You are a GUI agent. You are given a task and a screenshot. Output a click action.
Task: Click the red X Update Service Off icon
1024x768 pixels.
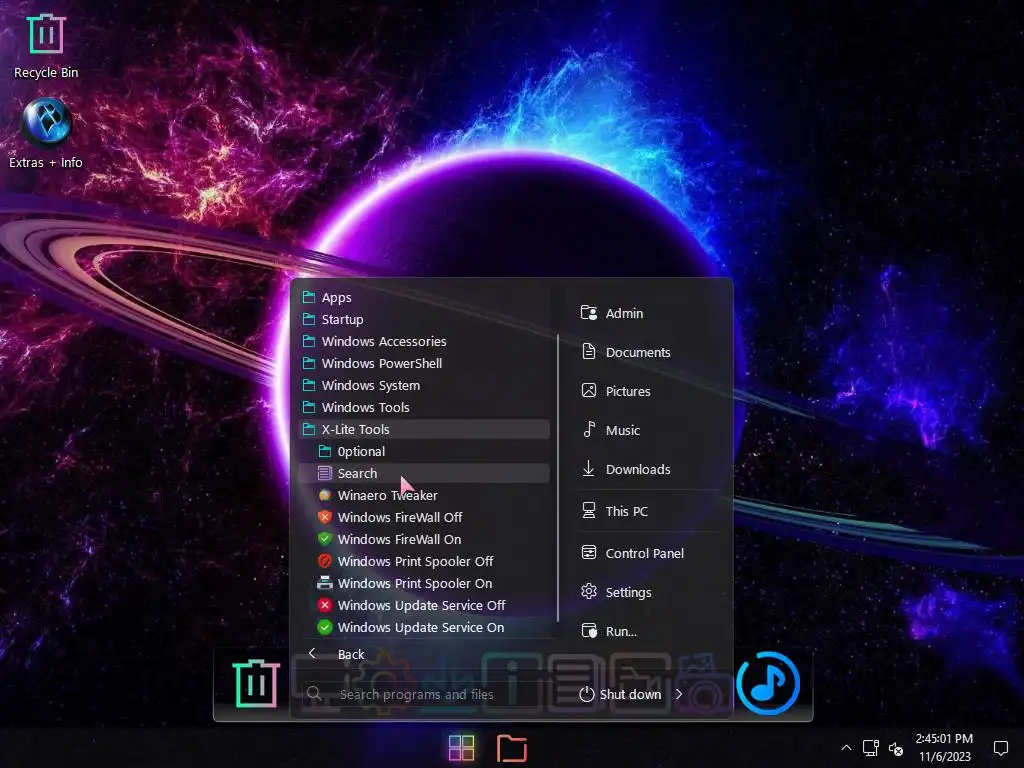click(325, 605)
